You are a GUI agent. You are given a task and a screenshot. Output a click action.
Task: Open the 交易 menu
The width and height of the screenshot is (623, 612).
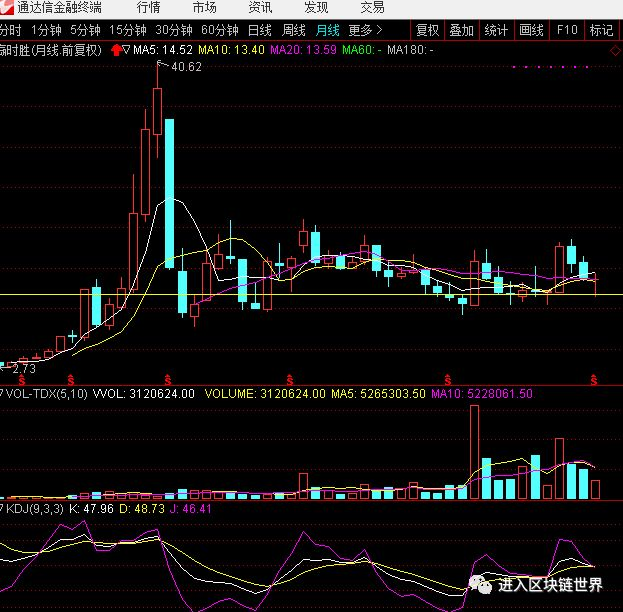[372, 8]
